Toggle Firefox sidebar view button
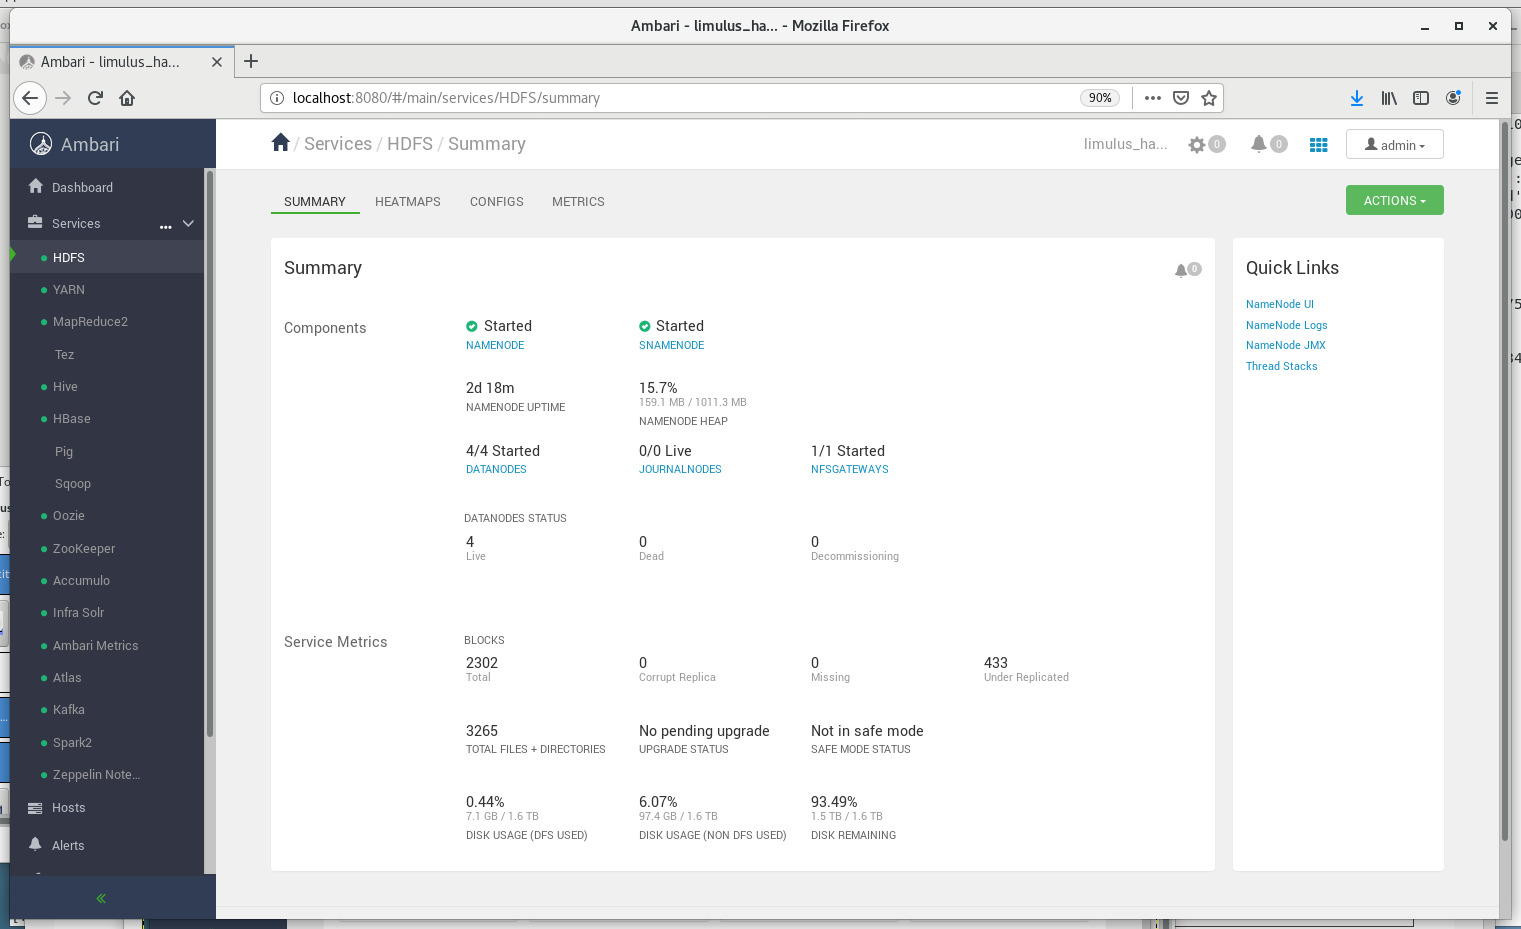This screenshot has height=929, width=1521. pos(1421,98)
